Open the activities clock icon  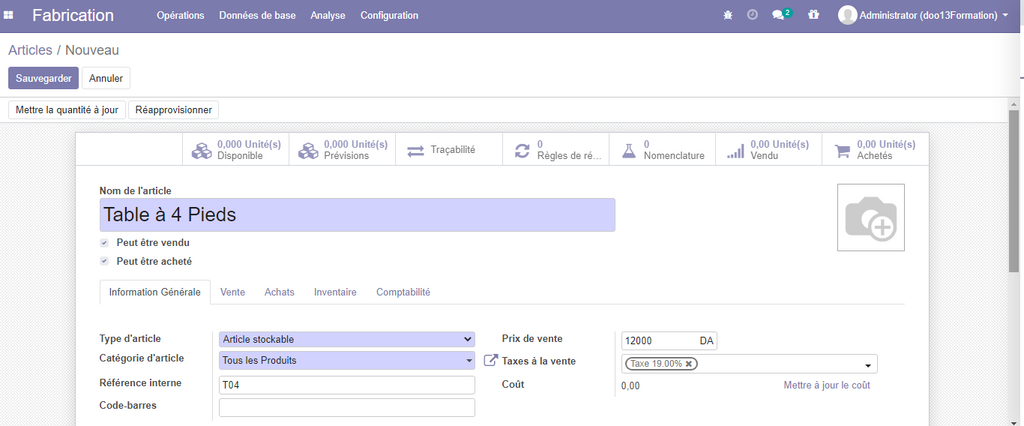(752, 15)
